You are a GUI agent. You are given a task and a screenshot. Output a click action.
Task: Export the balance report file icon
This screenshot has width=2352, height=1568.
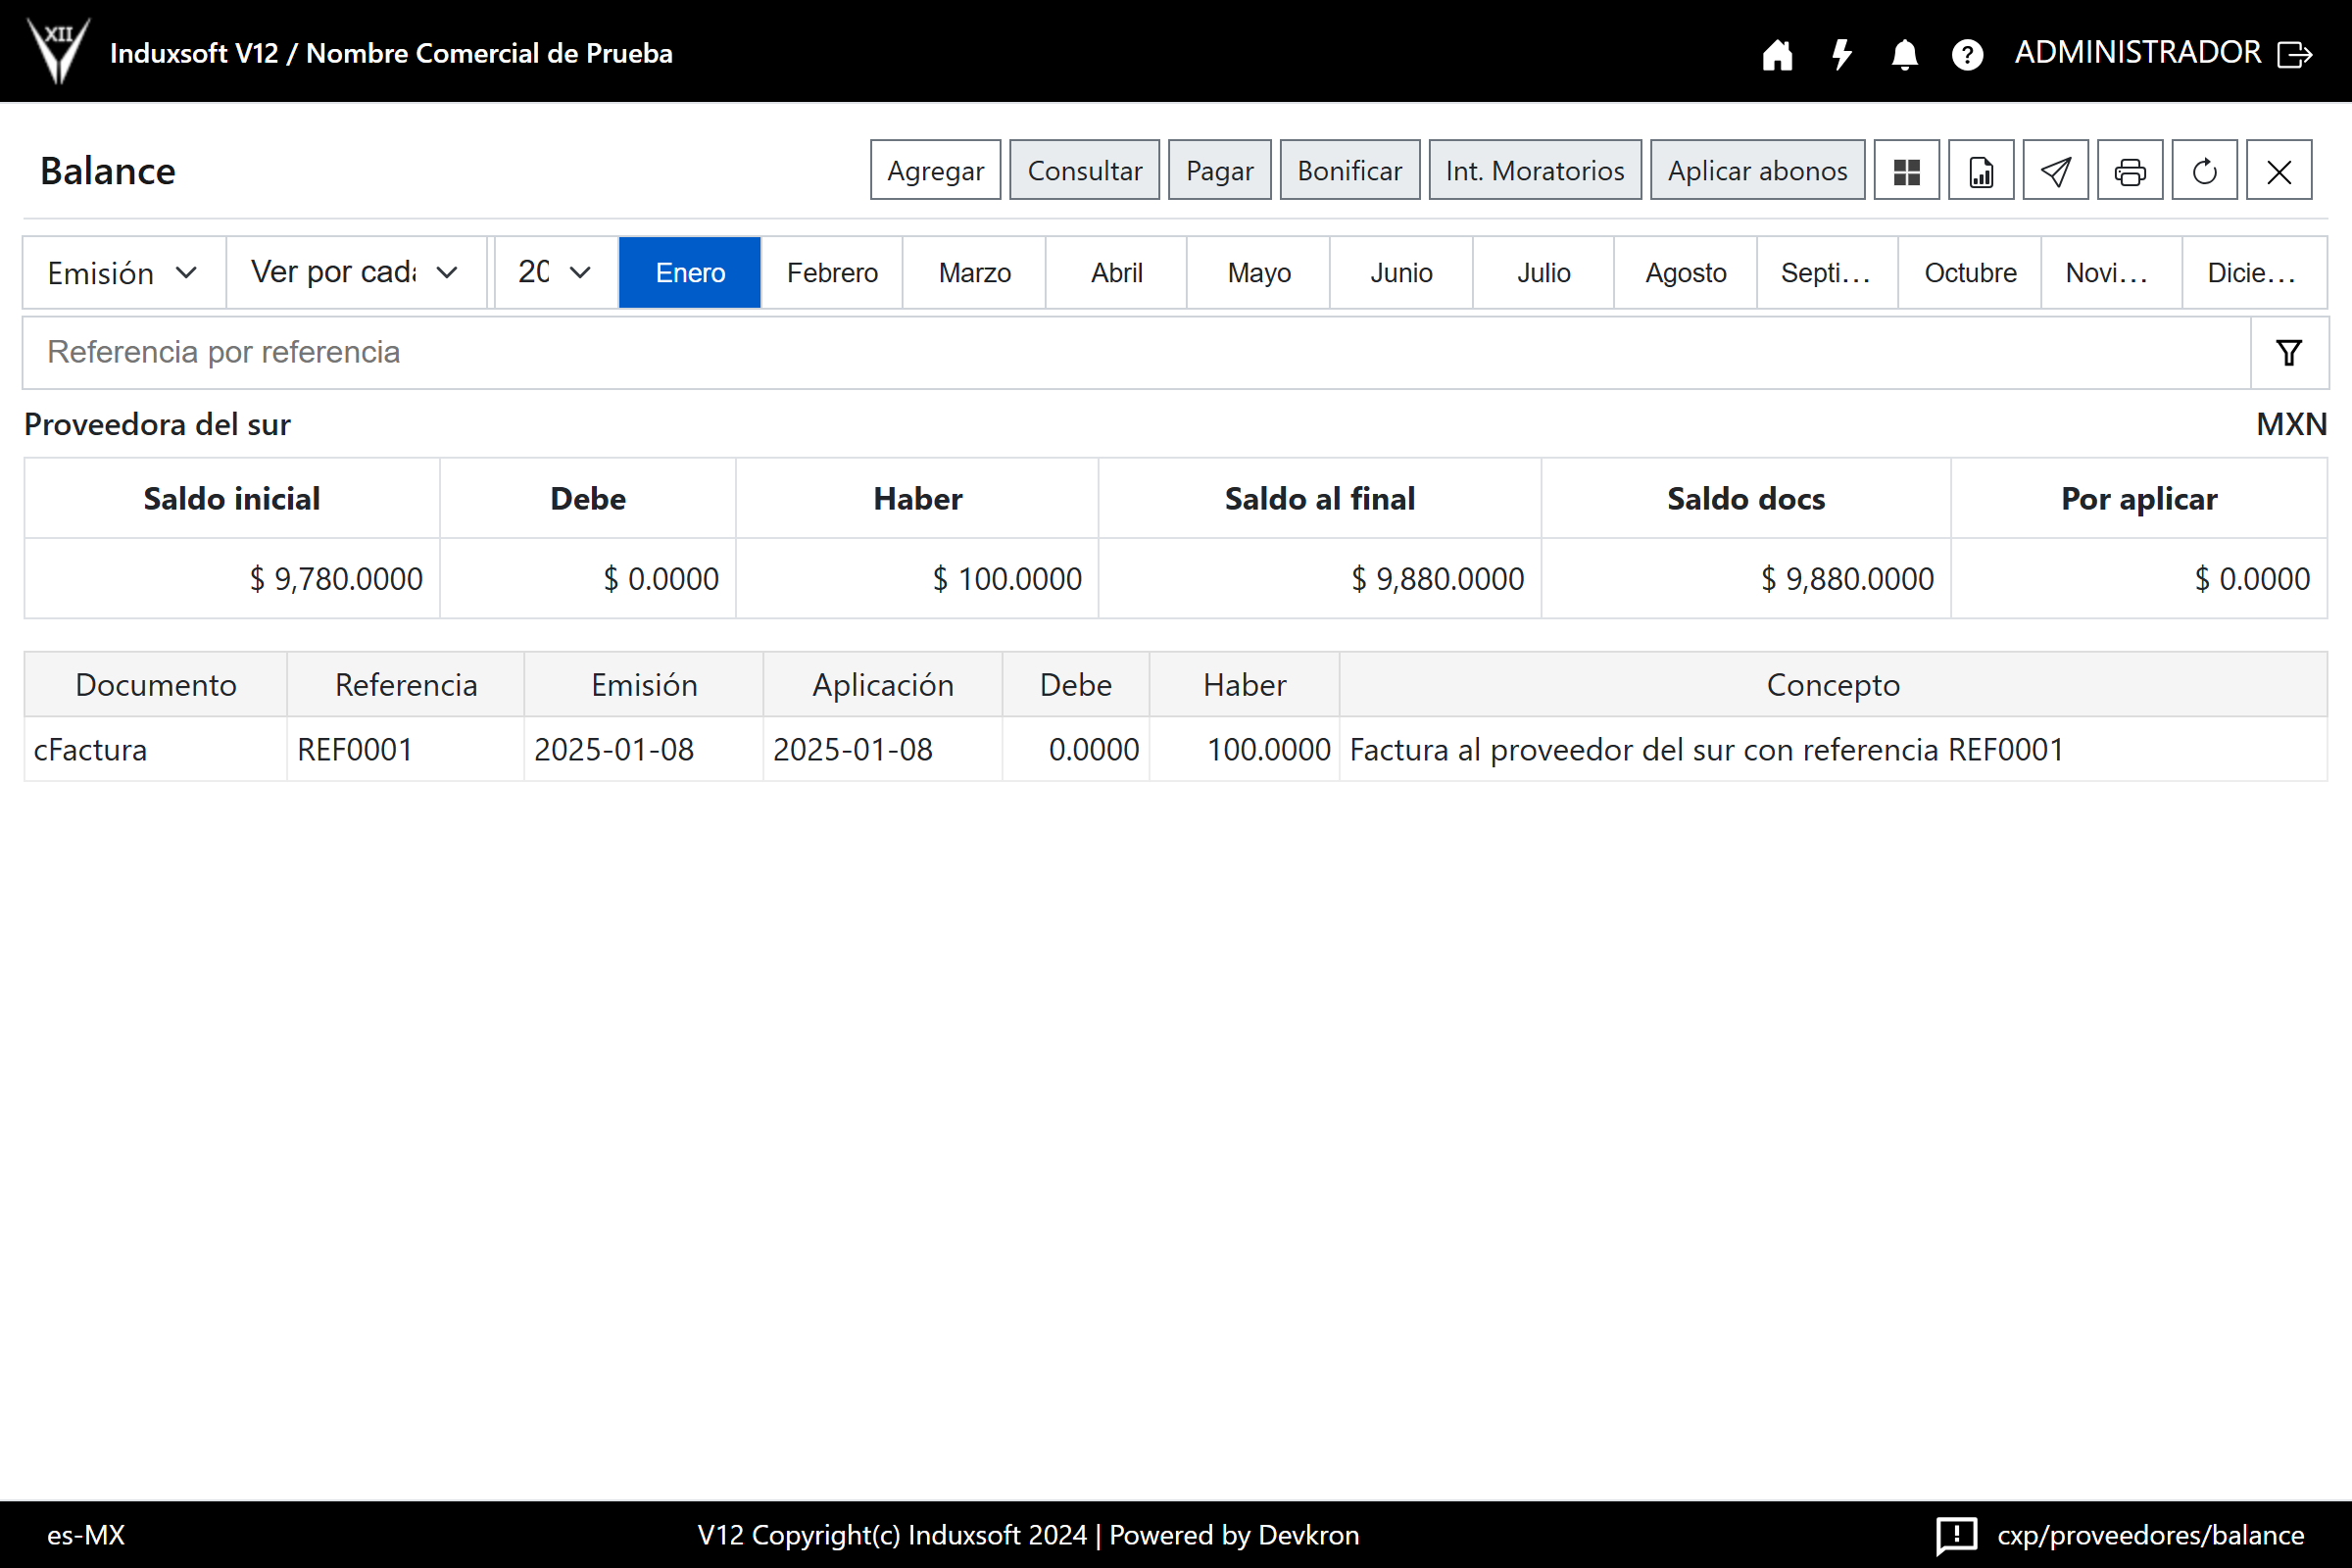tap(1980, 171)
